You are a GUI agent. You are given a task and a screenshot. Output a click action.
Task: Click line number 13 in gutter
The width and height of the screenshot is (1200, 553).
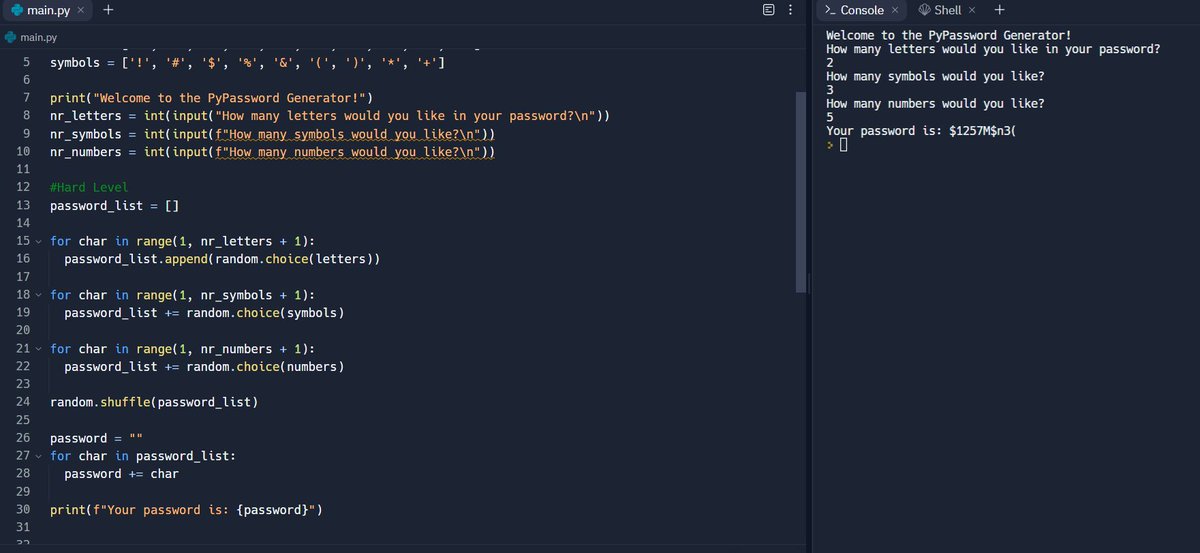pyautogui.click(x=24, y=206)
